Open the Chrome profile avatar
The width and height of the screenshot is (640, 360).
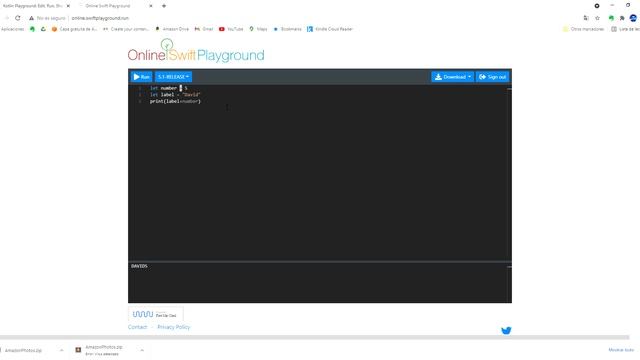tap(633, 18)
